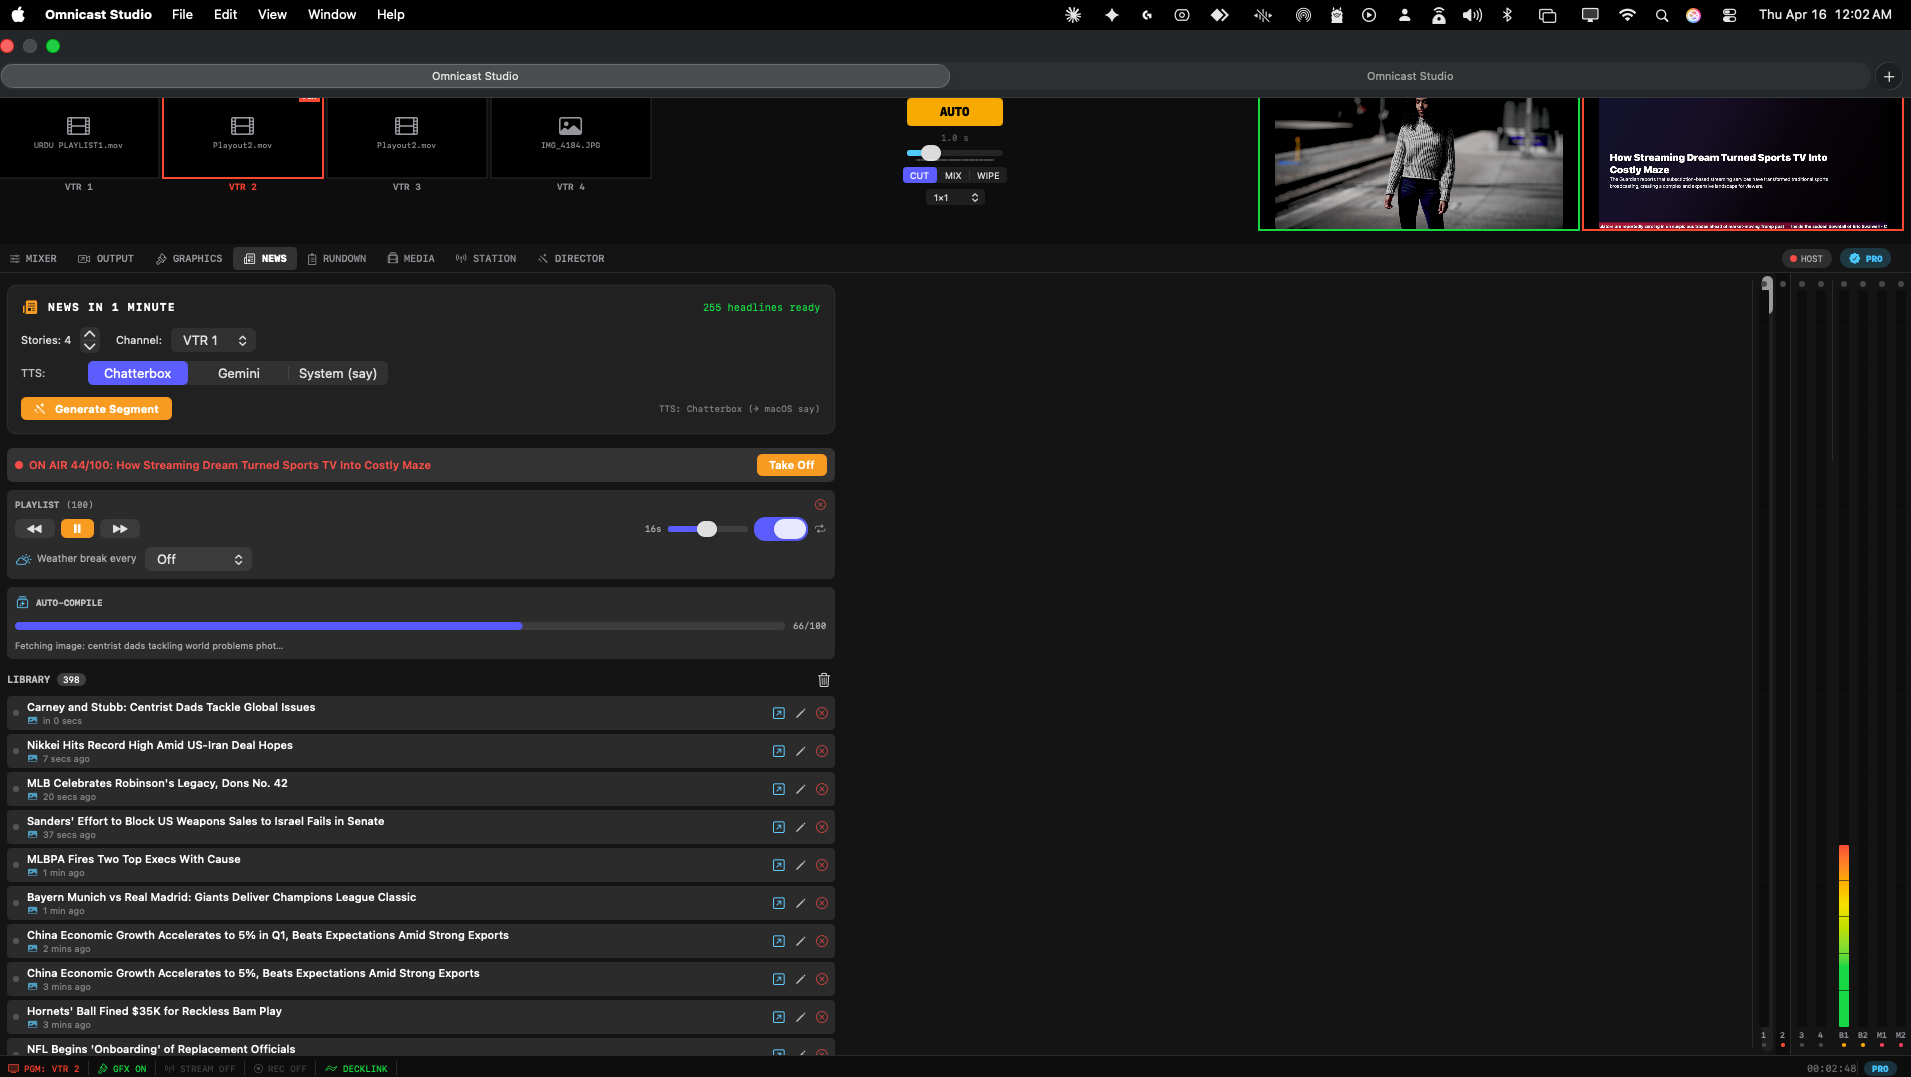This screenshot has width=1911, height=1077.
Task: Open the Weather break every dropdown
Action: click(x=198, y=560)
